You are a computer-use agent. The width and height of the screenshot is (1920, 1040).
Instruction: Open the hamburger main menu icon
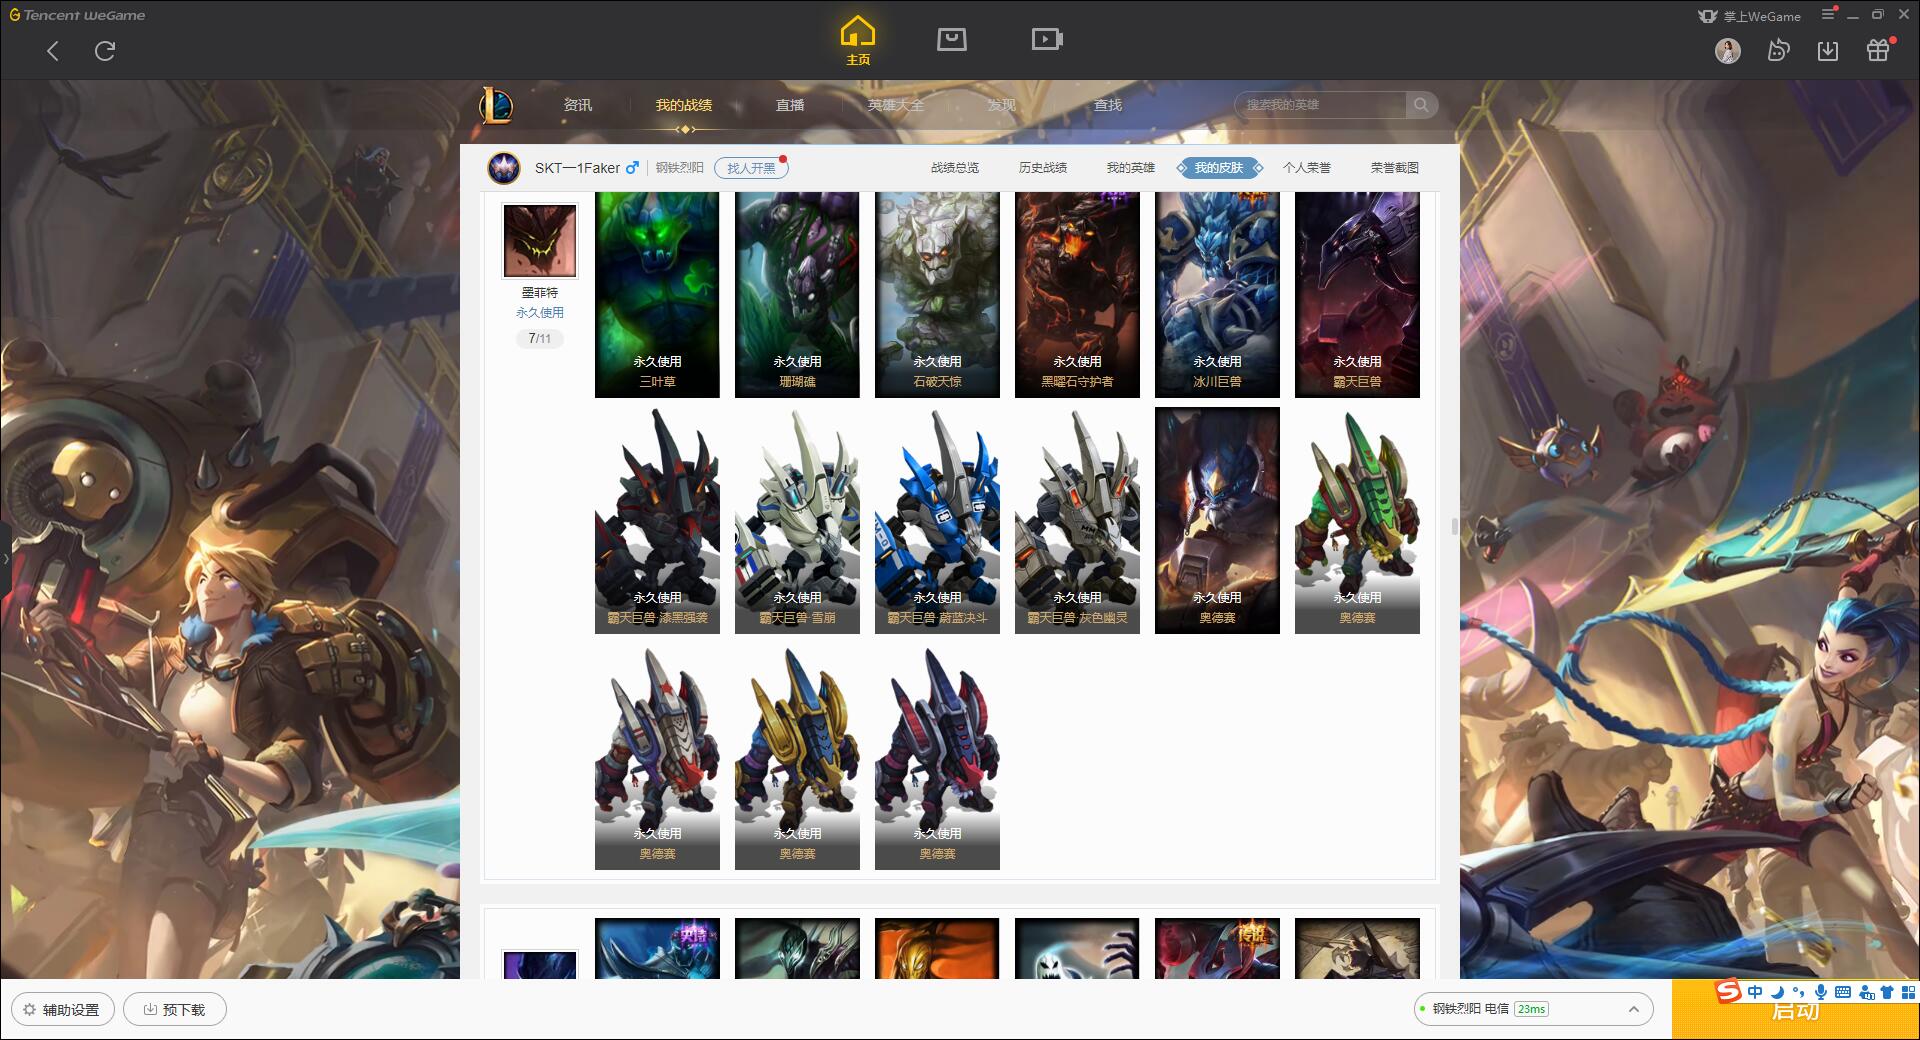1828,14
